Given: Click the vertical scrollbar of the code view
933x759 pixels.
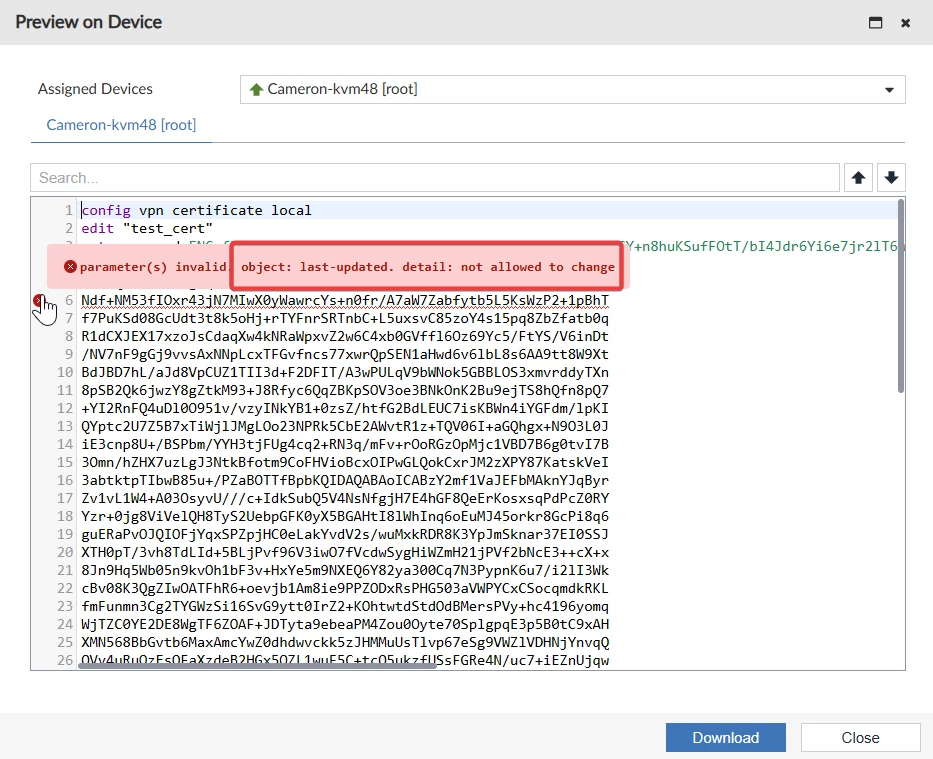Looking at the screenshot, I should tap(901, 296).
